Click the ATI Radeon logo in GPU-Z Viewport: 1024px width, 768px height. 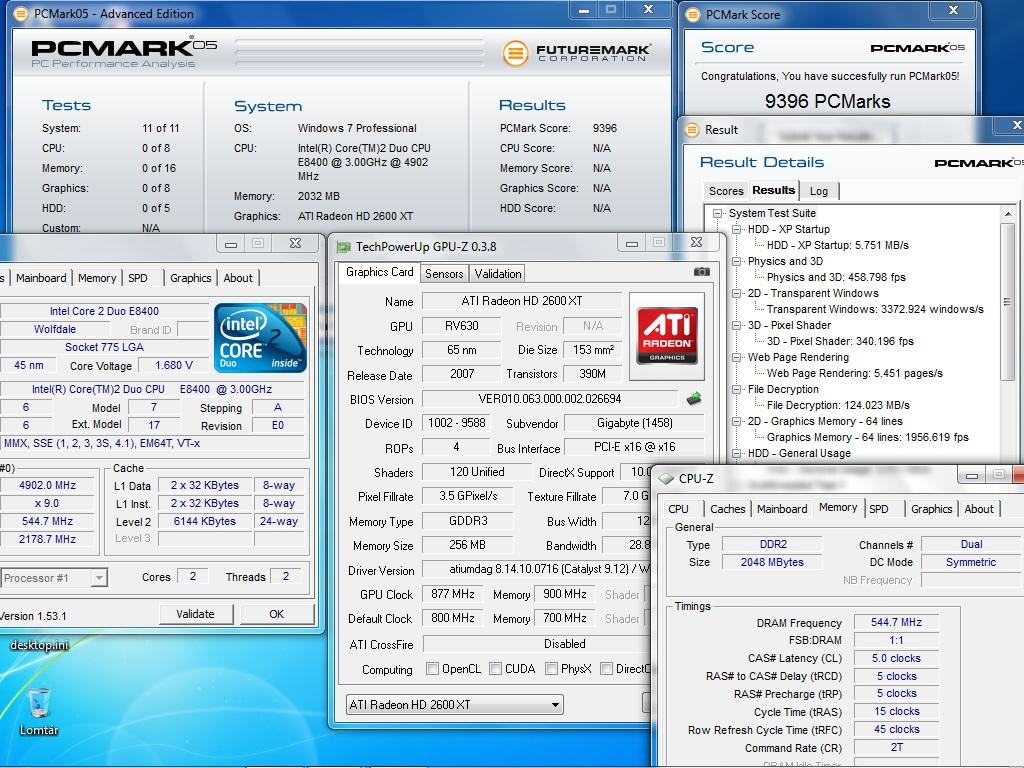pyautogui.click(x=667, y=336)
